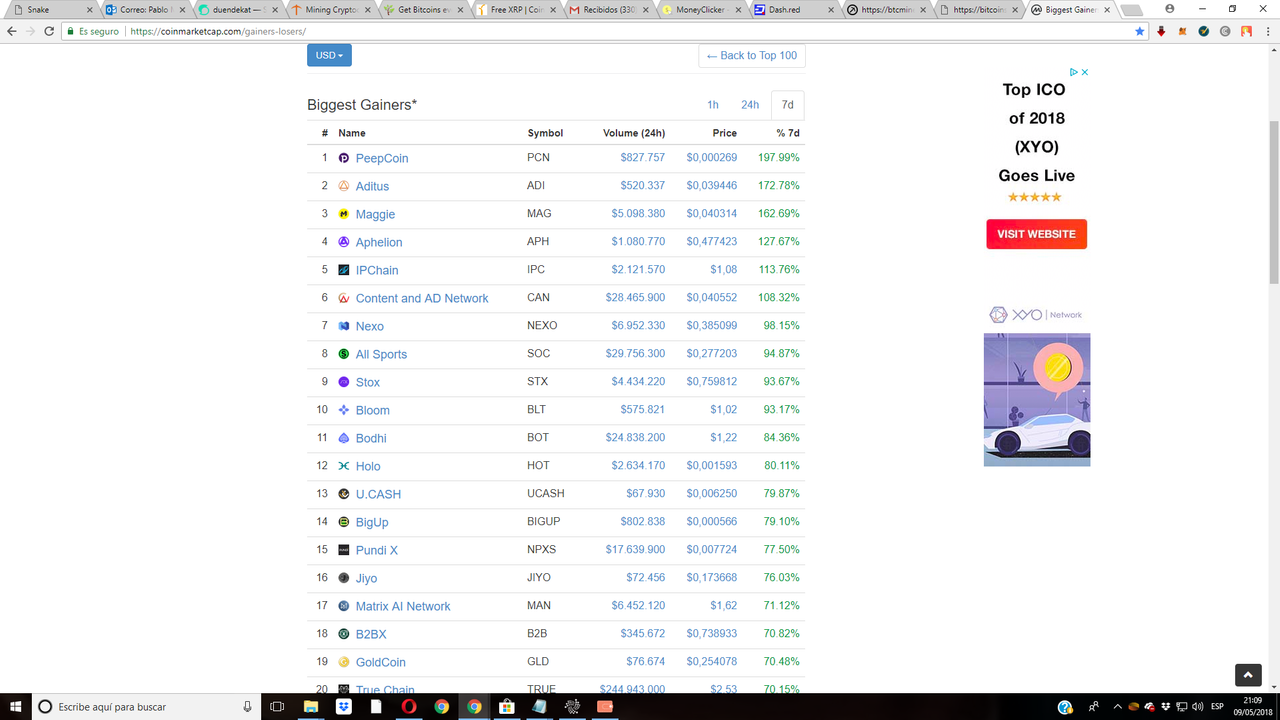This screenshot has height=720, width=1280.
Task: Open the Chrome menu (three dots)
Action: (x=1266, y=31)
